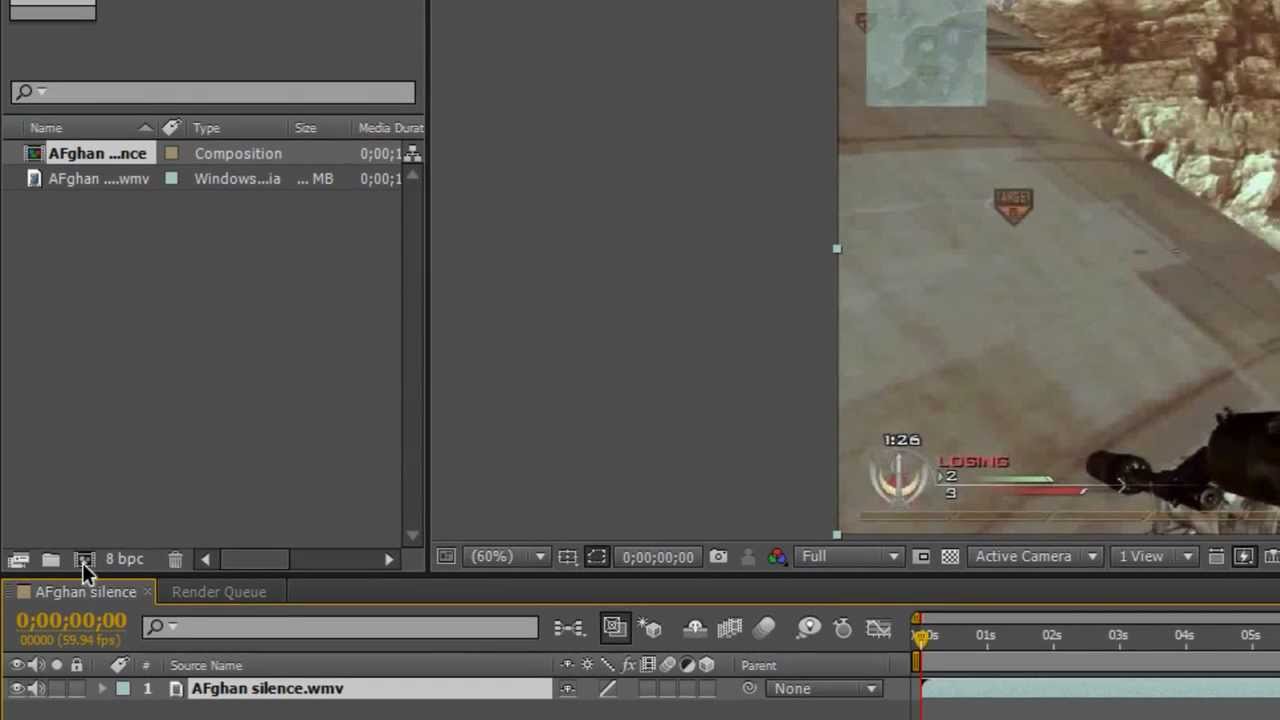Click the Project panel search field
The image size is (1280, 720).
point(213,92)
